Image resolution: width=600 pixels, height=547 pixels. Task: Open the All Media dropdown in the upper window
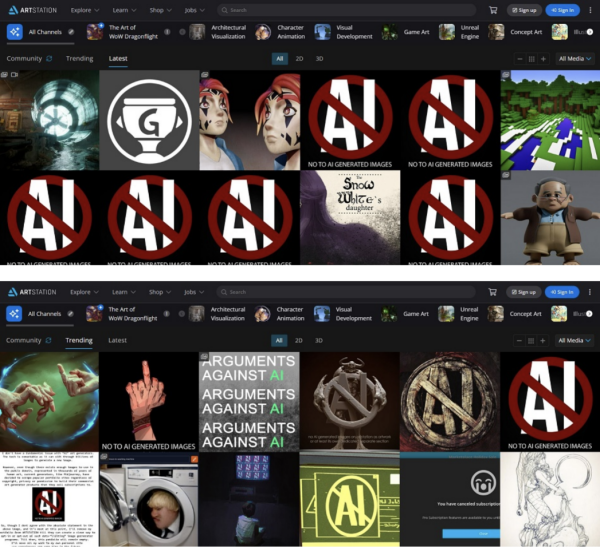(x=575, y=59)
